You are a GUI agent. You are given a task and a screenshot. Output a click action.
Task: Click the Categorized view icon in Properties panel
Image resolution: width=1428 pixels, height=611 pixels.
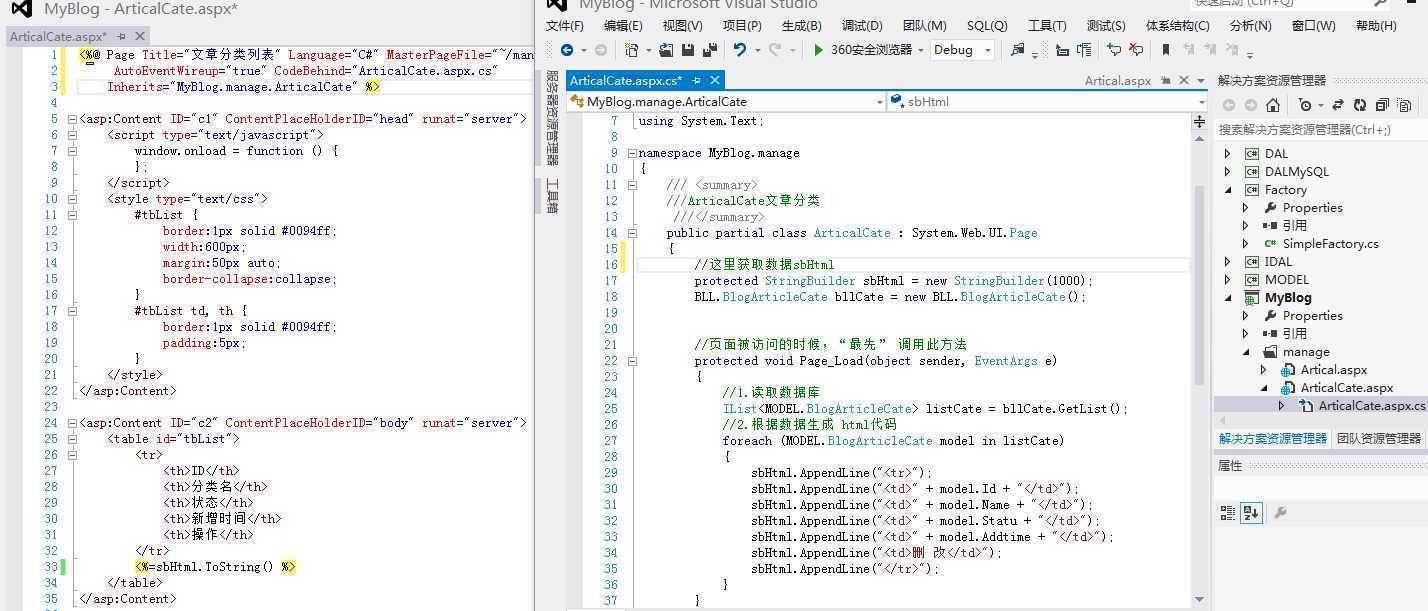(x=1228, y=513)
